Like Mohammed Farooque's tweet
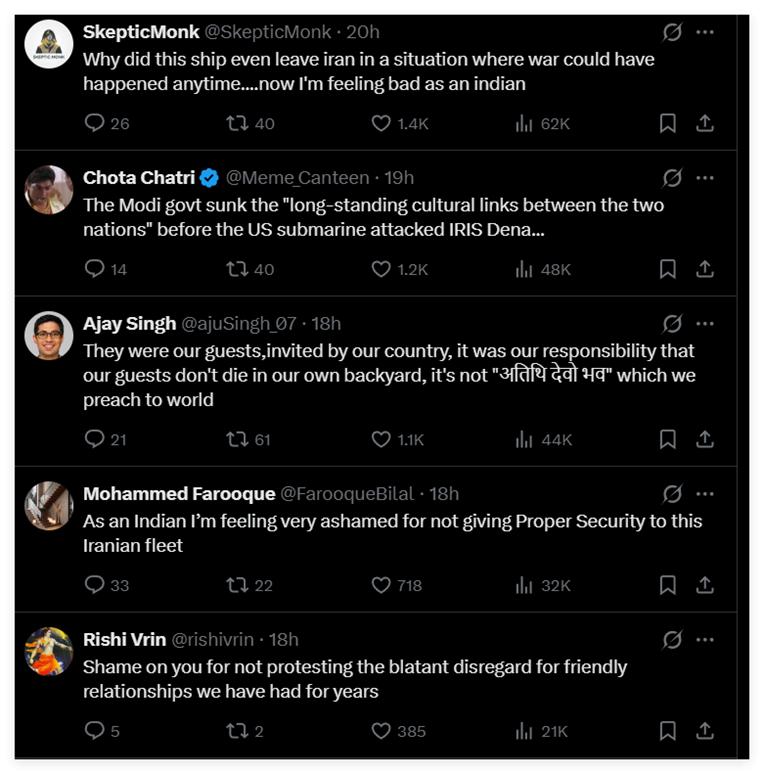 [x=381, y=585]
